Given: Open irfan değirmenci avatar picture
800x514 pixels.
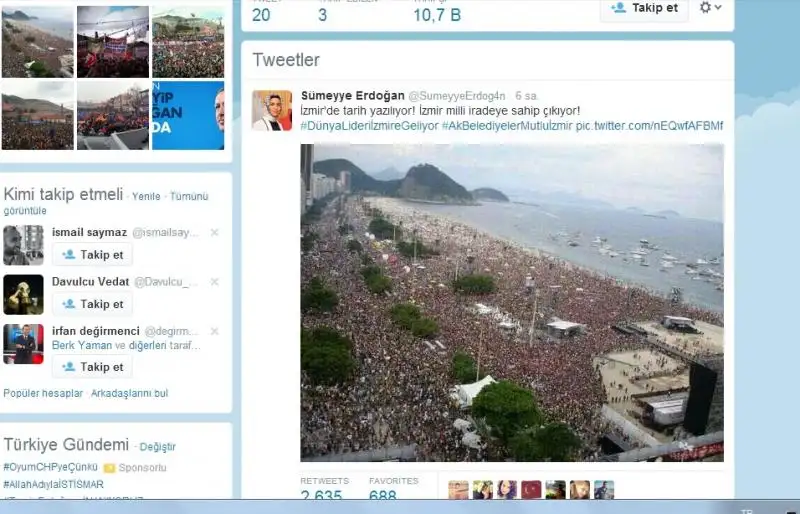Looking at the screenshot, I should point(23,344).
